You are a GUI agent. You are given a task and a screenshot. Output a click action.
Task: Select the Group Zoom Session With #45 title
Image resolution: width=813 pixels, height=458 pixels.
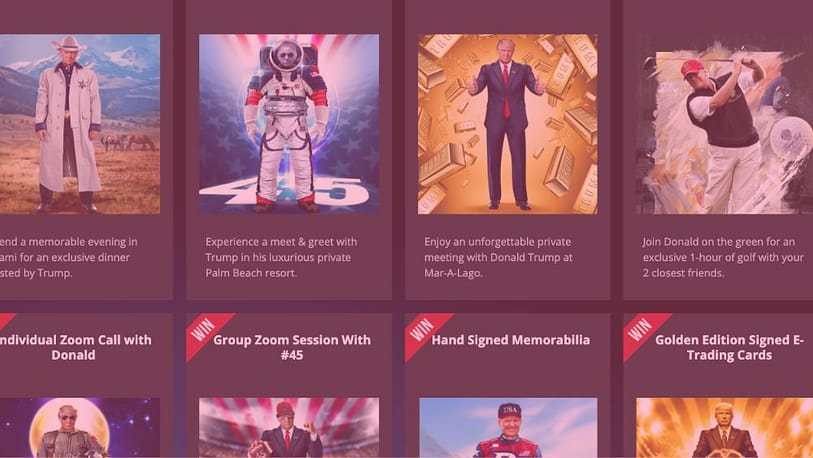coord(292,348)
